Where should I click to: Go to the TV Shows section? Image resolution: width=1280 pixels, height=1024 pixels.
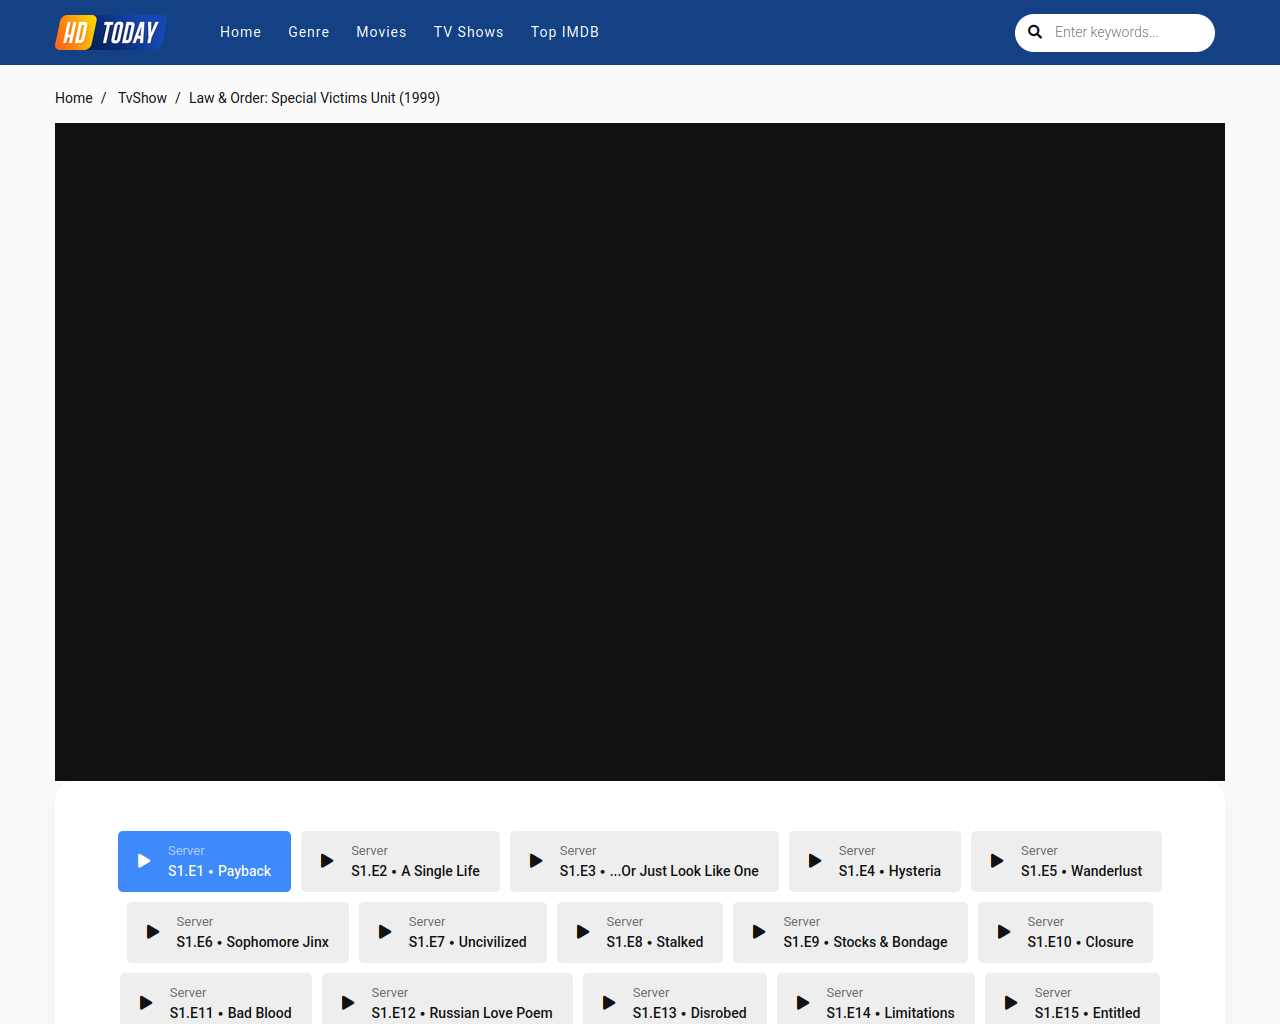coord(469,32)
